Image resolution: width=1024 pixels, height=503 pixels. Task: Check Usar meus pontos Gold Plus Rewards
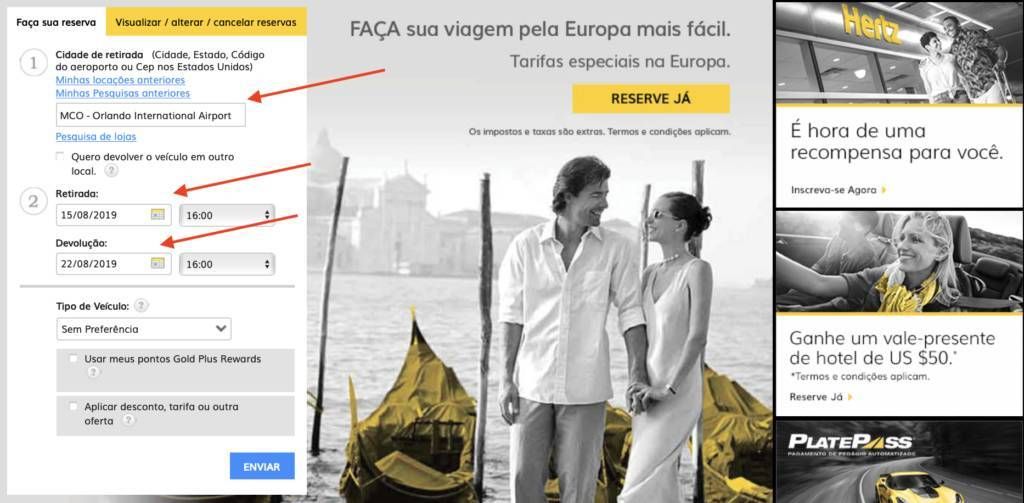pos(73,359)
